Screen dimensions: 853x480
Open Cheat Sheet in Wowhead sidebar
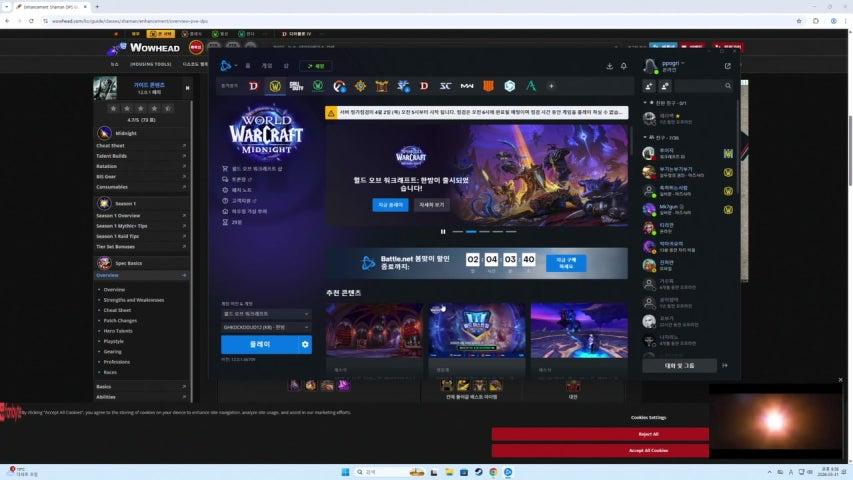click(110, 146)
